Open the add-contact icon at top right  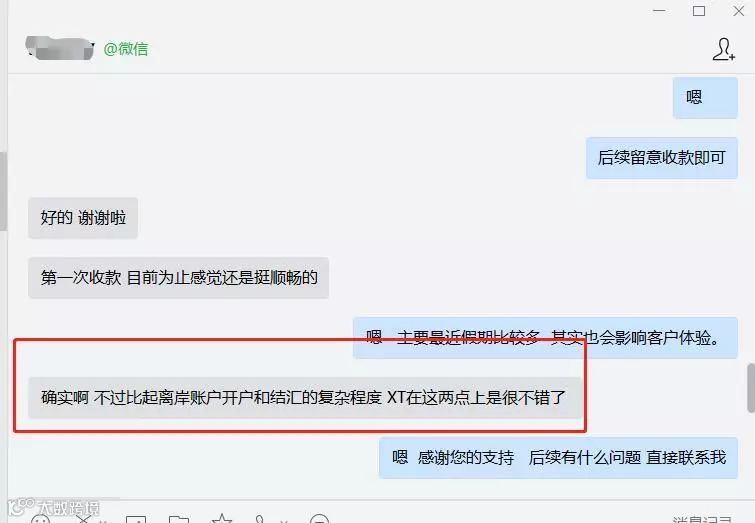(x=724, y=49)
